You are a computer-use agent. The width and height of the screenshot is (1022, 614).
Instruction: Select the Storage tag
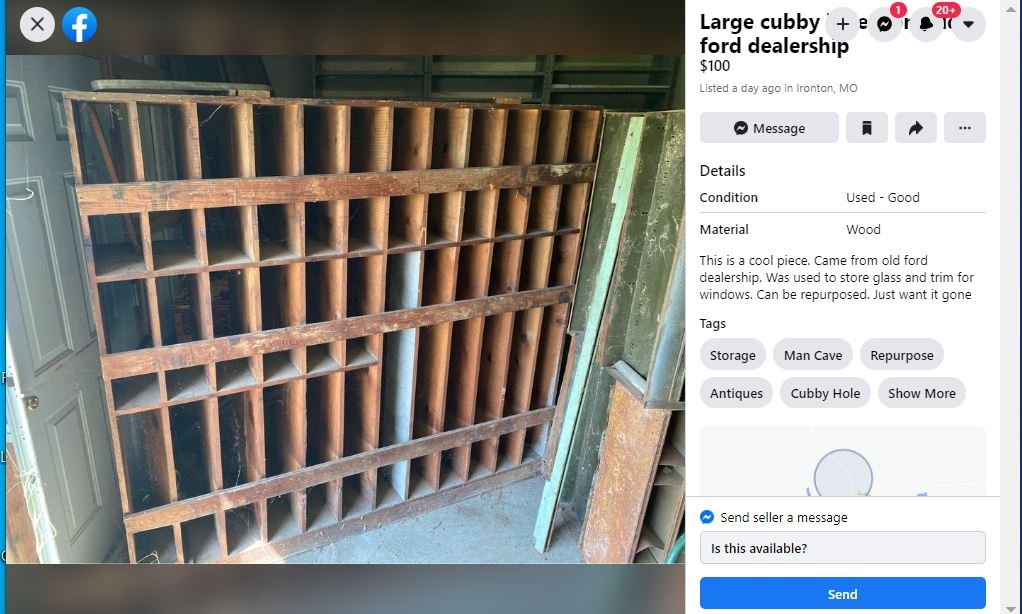coord(733,355)
